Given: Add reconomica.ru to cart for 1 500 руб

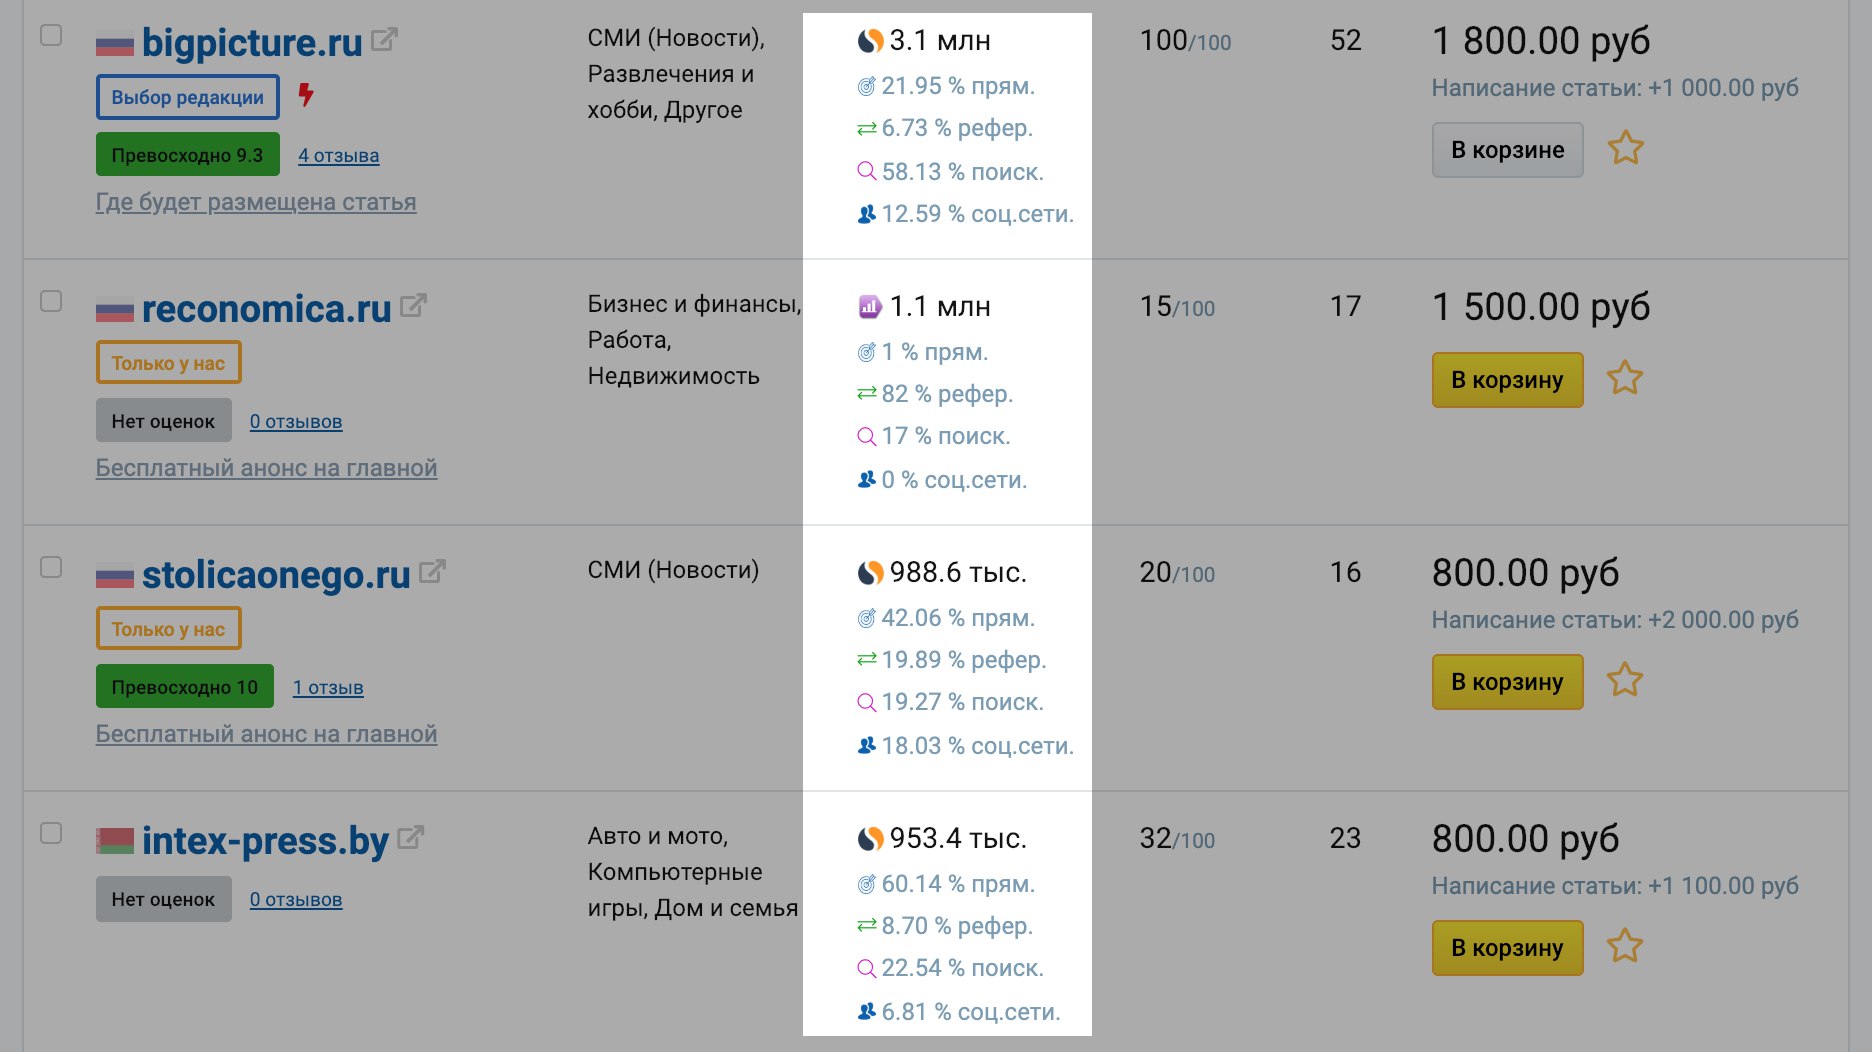Looking at the screenshot, I should (1507, 380).
